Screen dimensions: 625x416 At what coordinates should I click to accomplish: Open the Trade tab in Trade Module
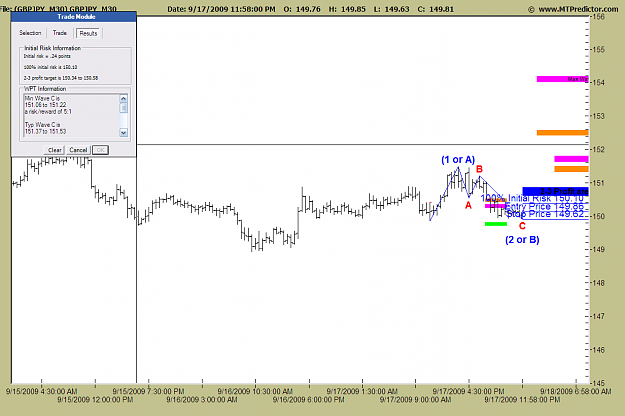60,33
